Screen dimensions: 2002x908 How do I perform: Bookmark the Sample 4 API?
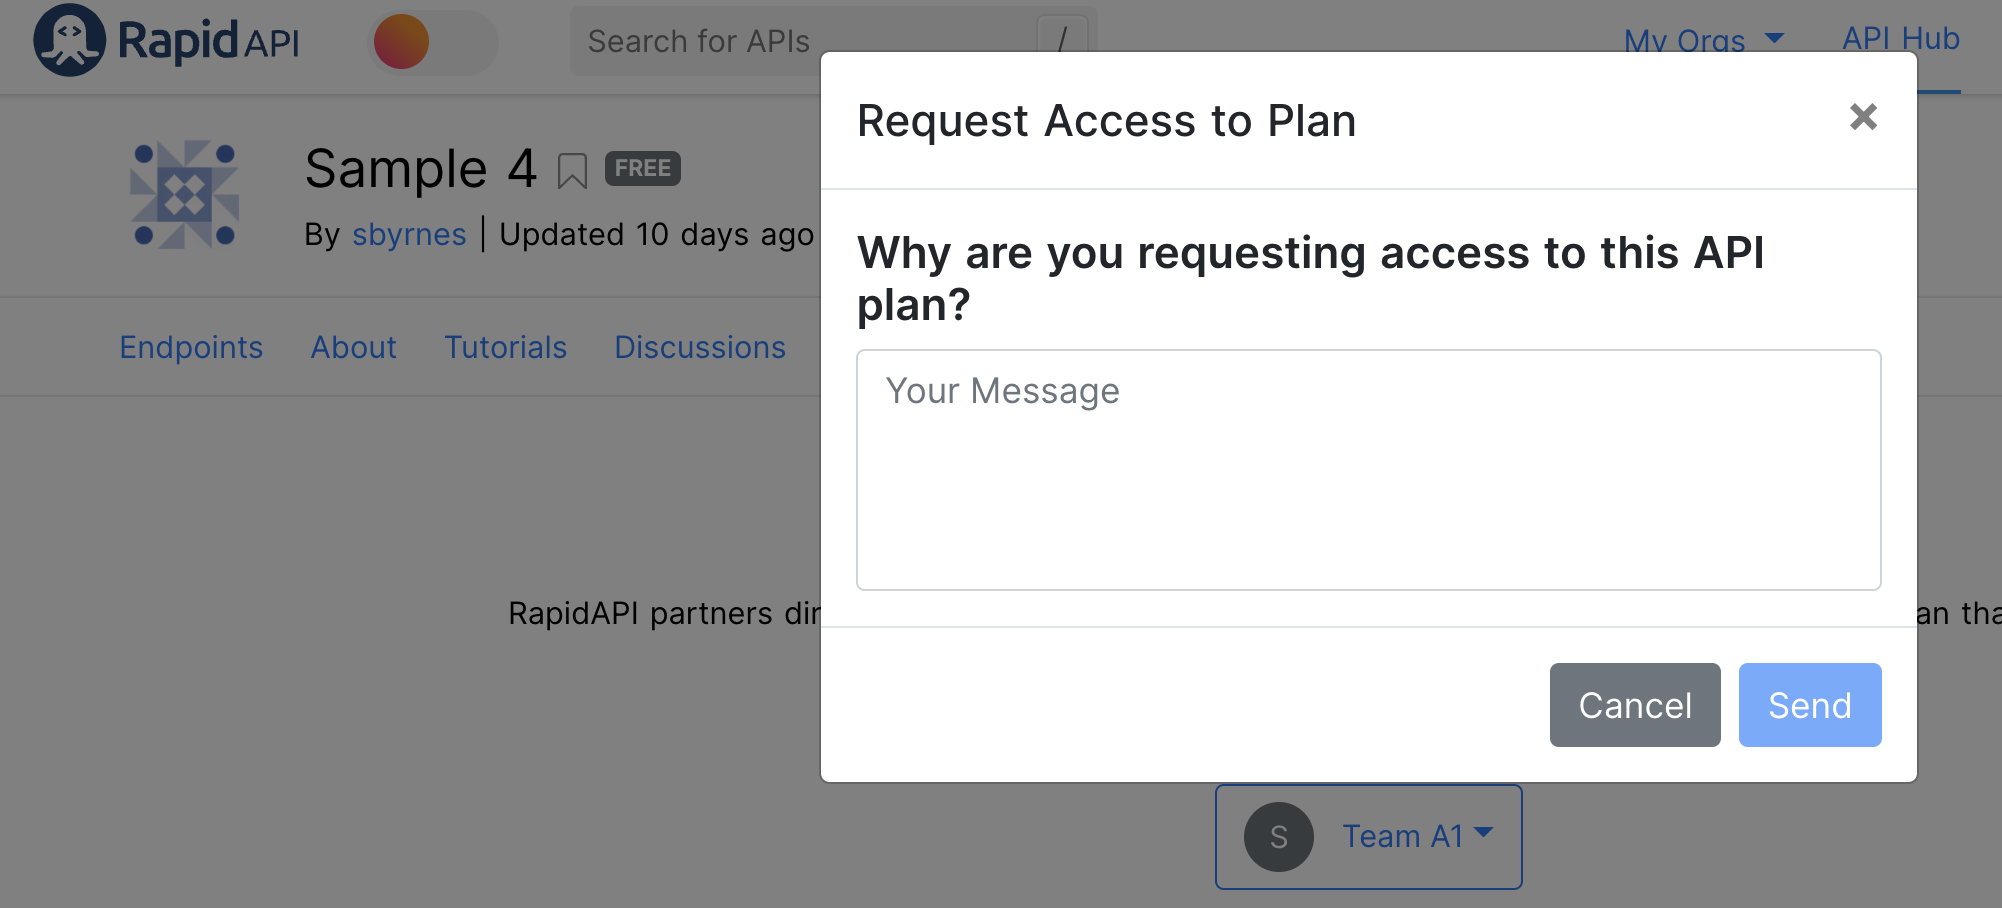coord(572,171)
